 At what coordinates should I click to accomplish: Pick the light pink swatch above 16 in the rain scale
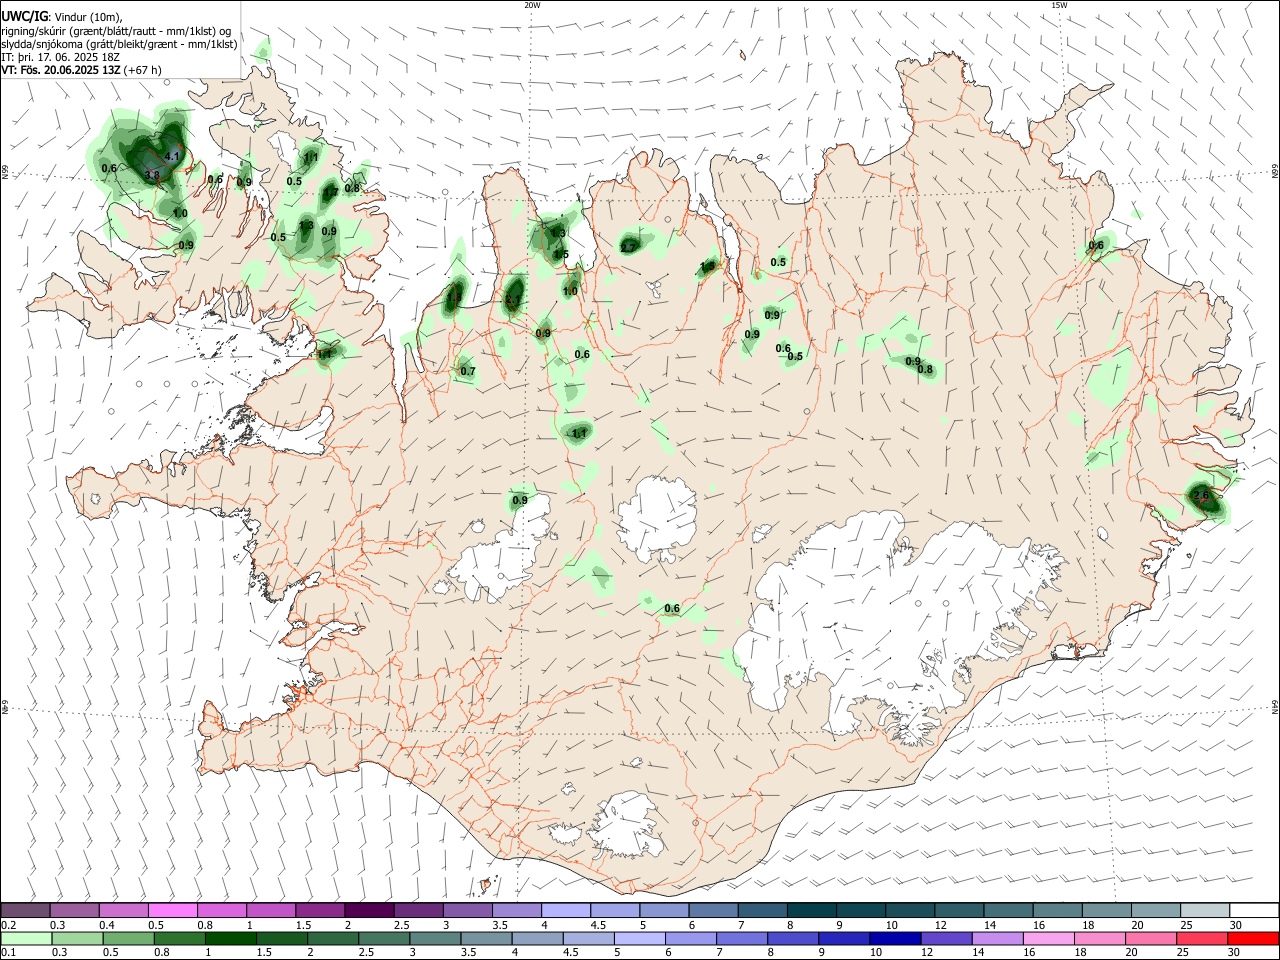click(1048, 939)
